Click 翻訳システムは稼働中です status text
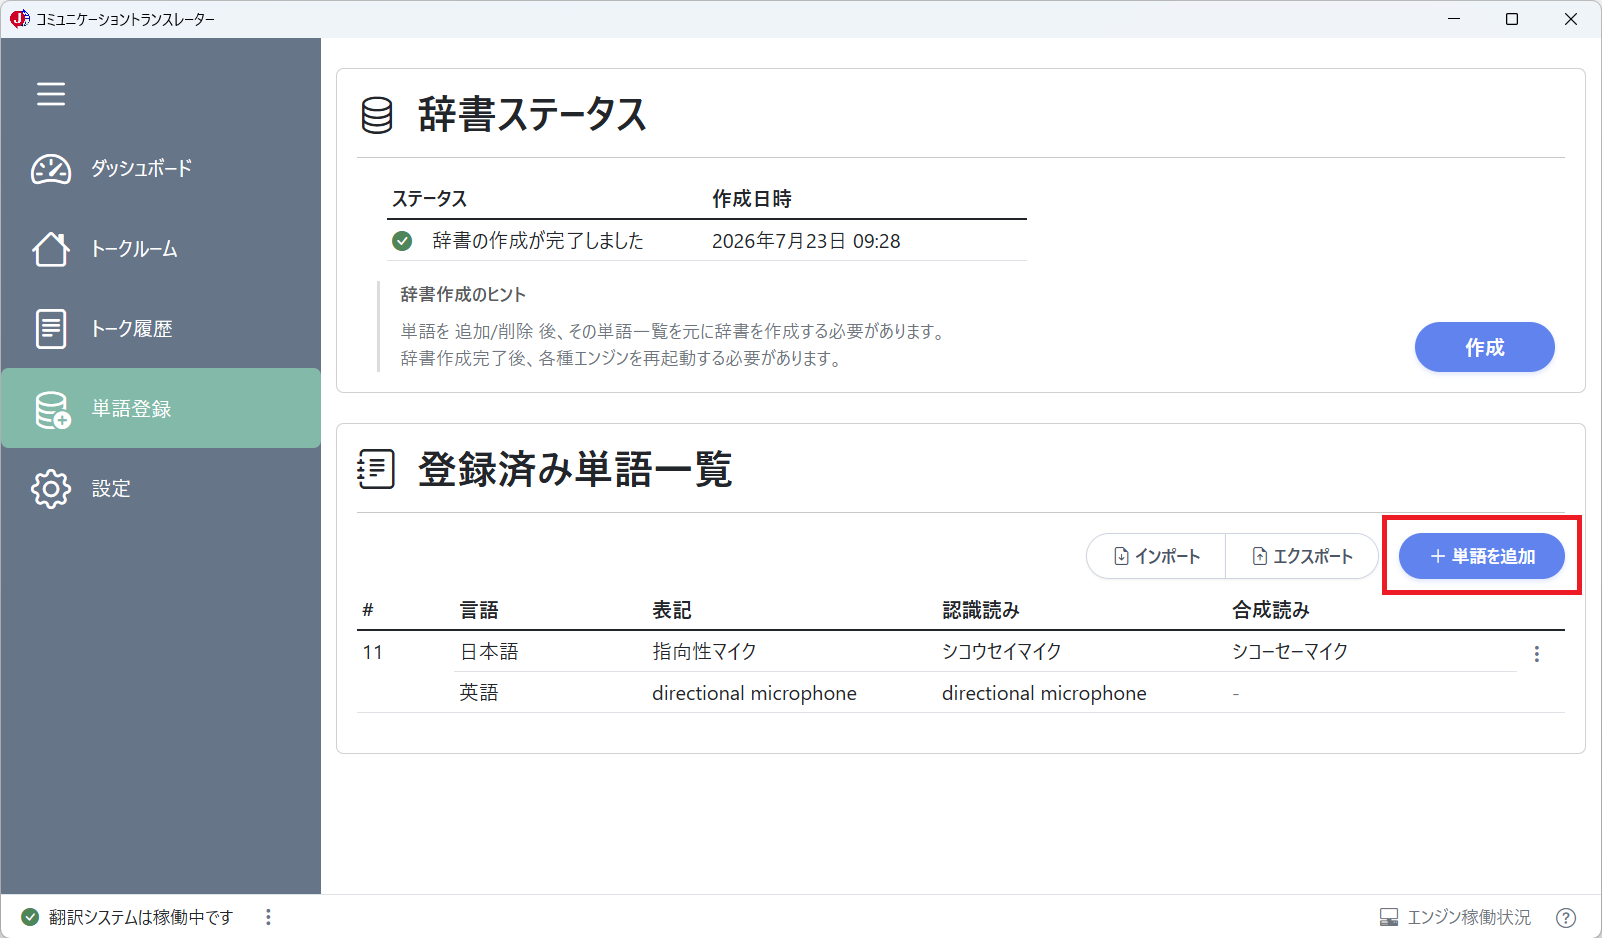1602x938 pixels. (x=141, y=917)
